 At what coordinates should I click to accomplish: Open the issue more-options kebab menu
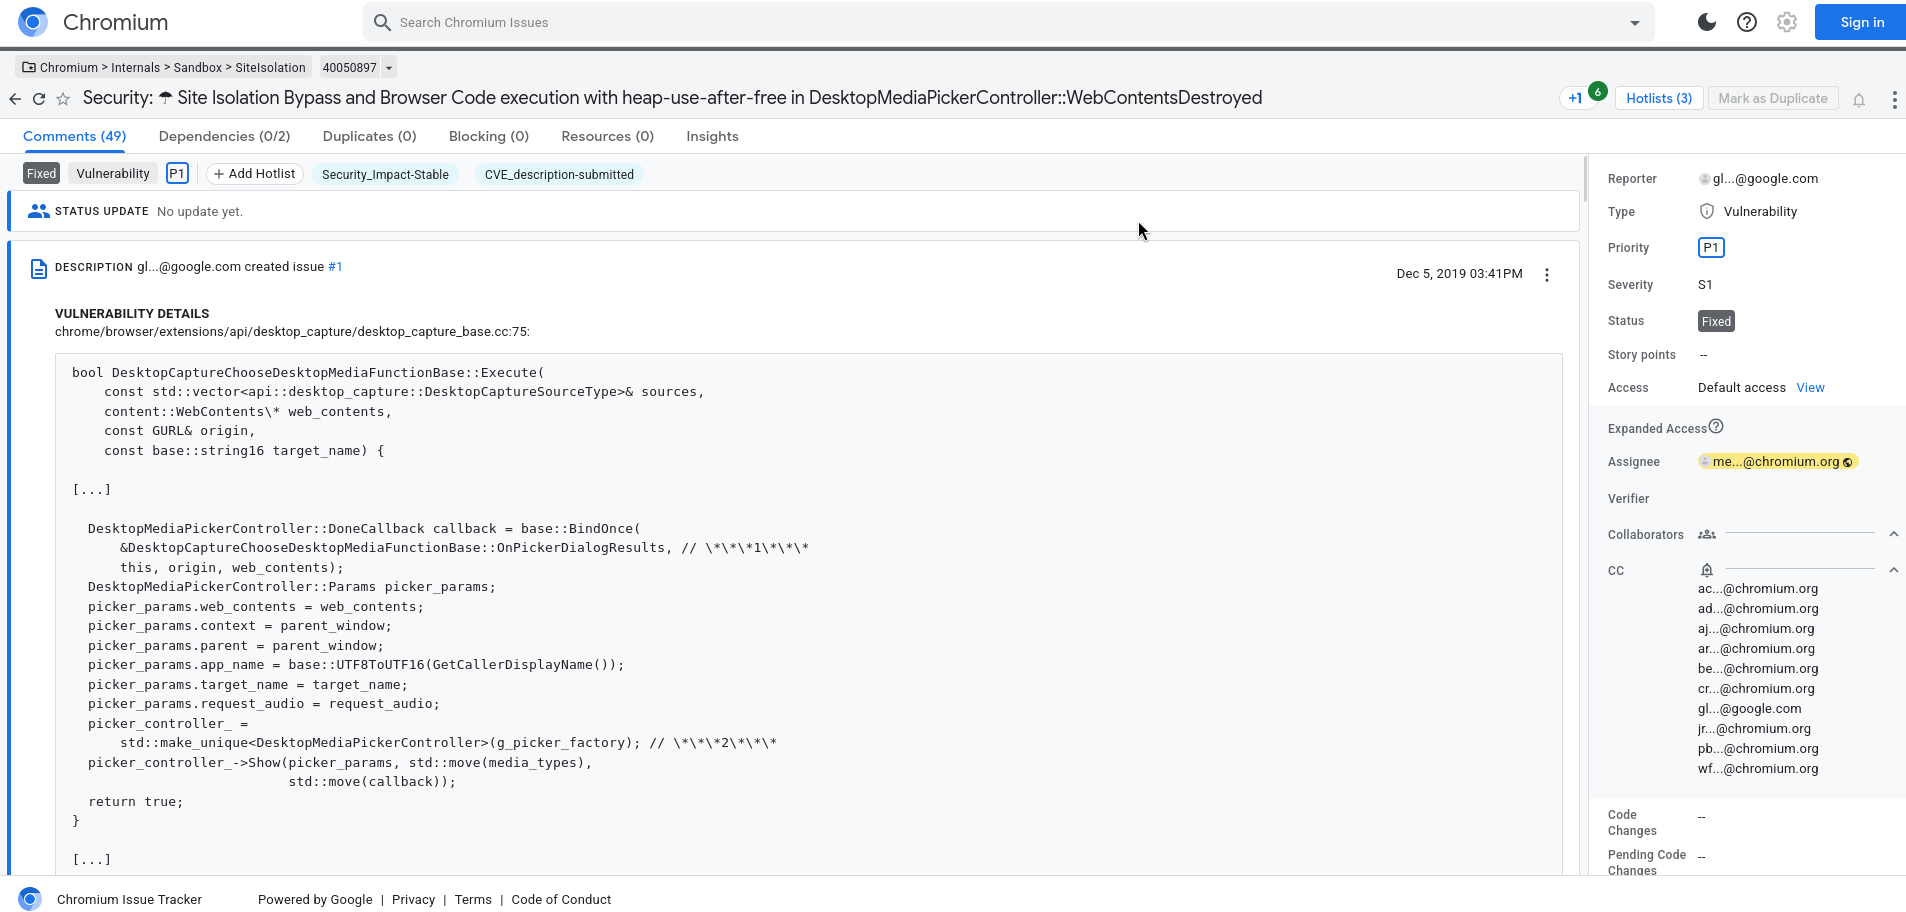tap(1894, 99)
